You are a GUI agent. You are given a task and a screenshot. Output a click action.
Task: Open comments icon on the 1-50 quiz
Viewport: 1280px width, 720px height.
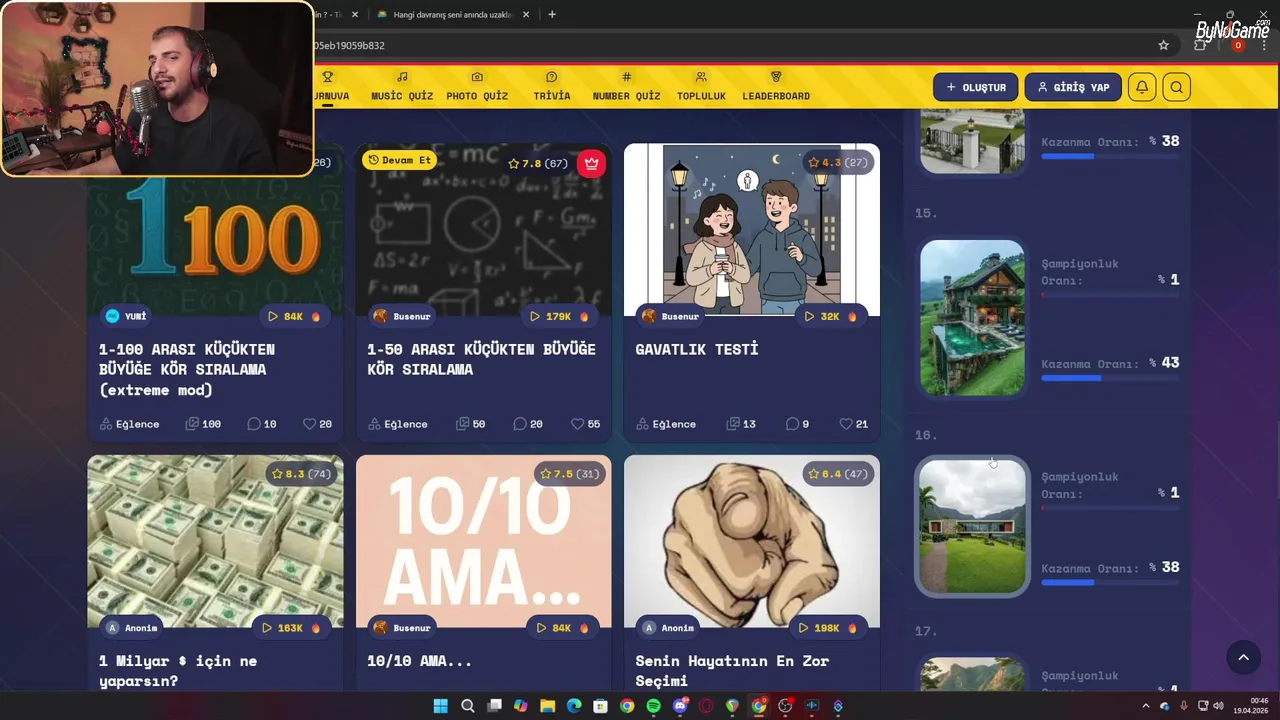519,424
